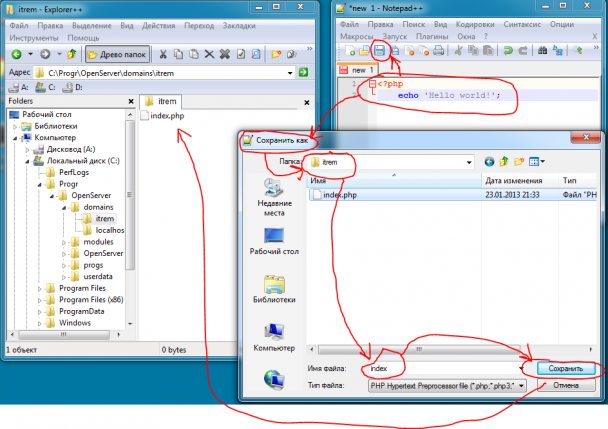Open the Explorer++ address bar dropdown
Image resolution: width=608 pixels, height=429 pixels.
coord(290,73)
